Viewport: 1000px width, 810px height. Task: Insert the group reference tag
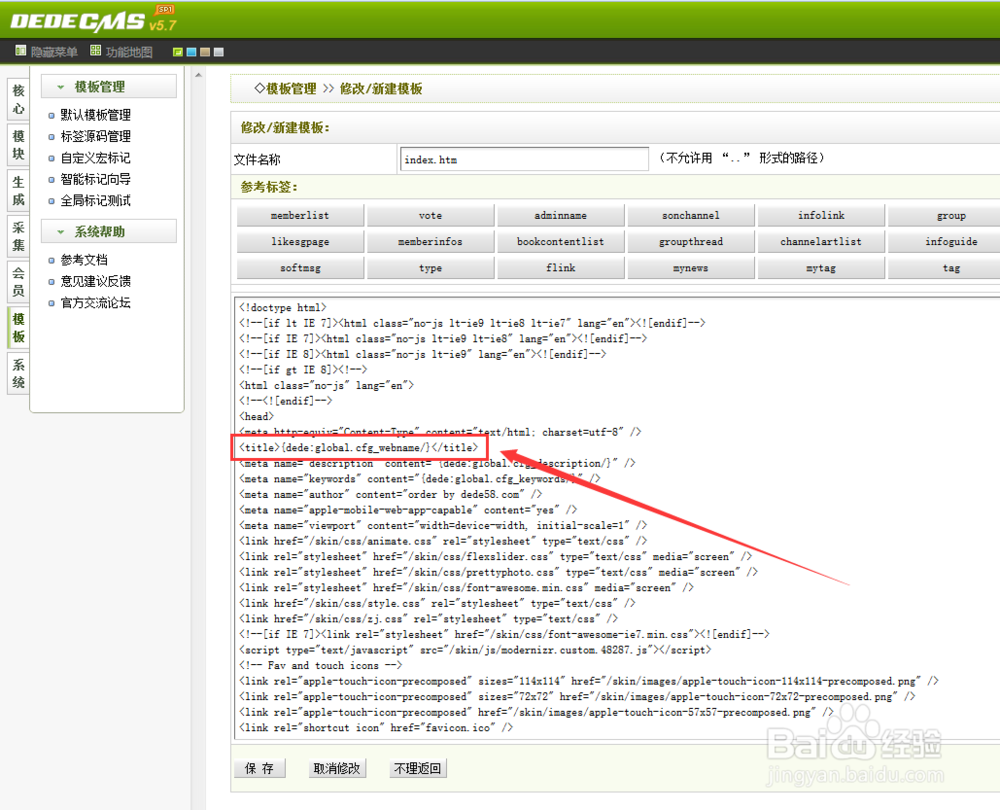point(944,216)
